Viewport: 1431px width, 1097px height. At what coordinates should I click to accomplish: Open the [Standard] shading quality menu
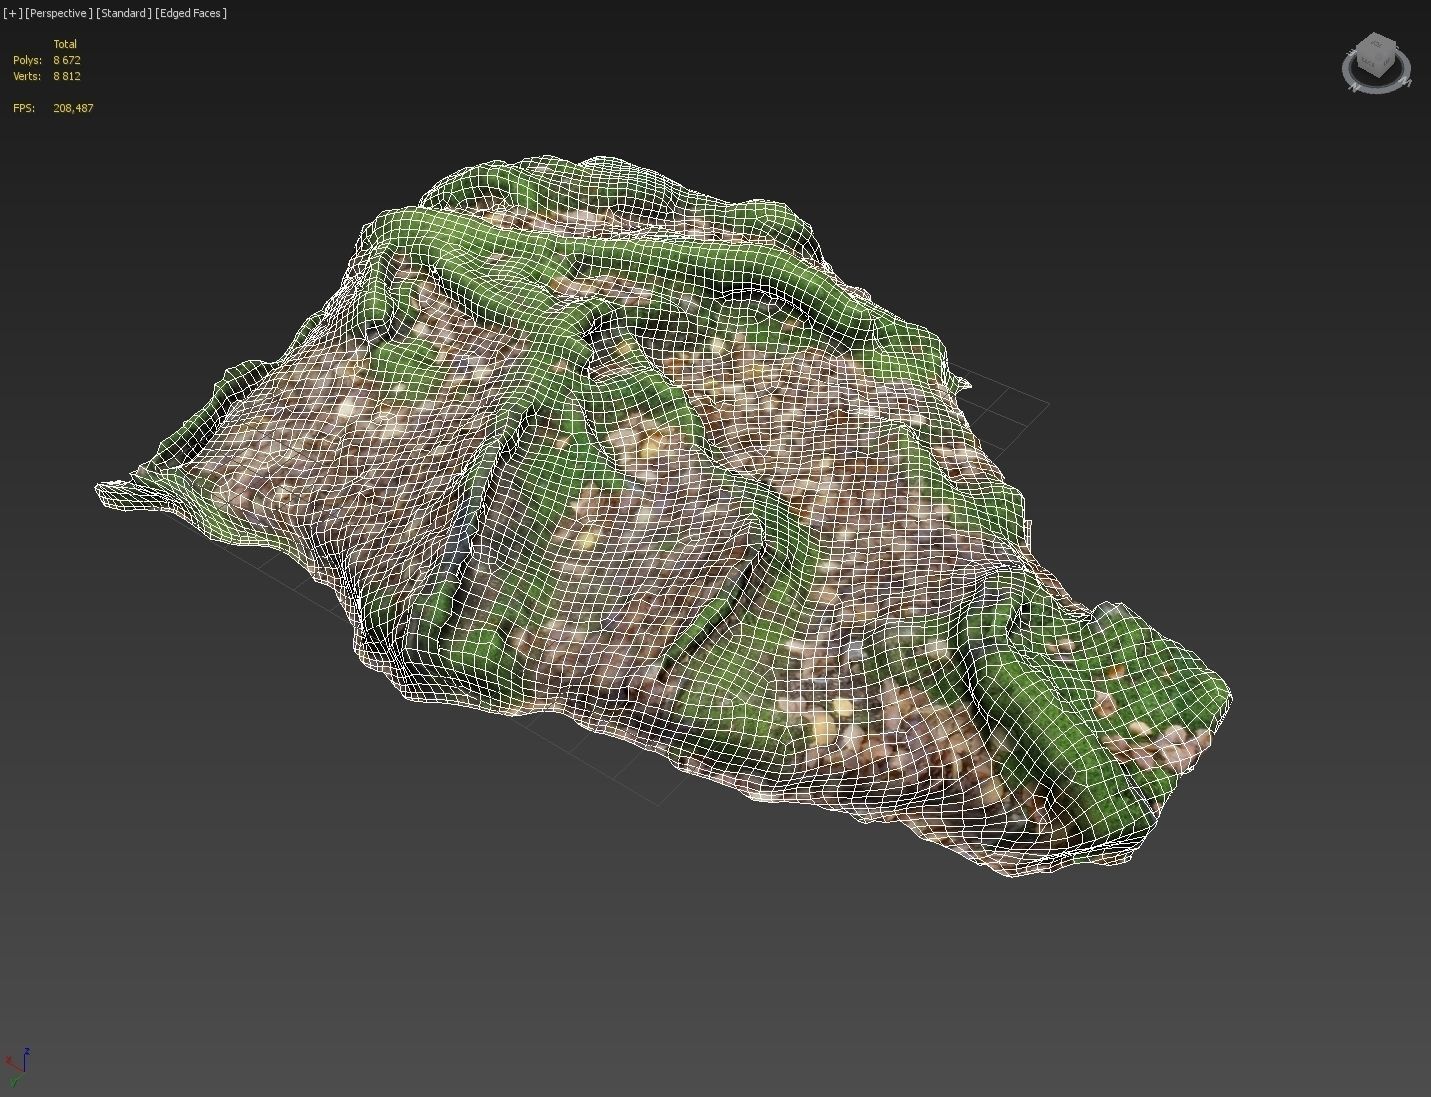click(124, 13)
